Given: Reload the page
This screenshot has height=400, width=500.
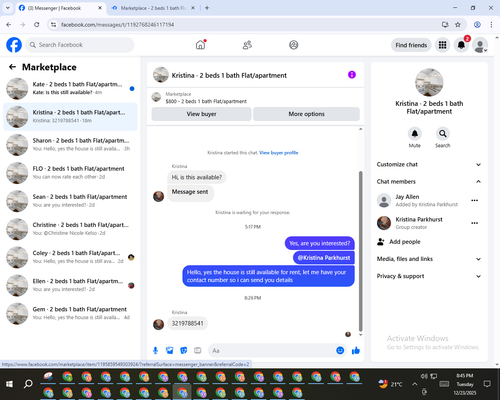Looking at the screenshot, I should (x=37, y=25).
